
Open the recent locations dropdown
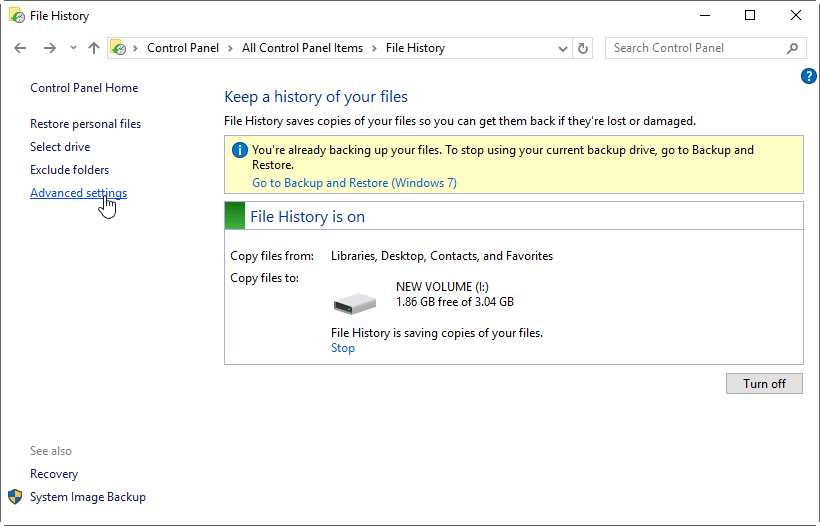73,48
